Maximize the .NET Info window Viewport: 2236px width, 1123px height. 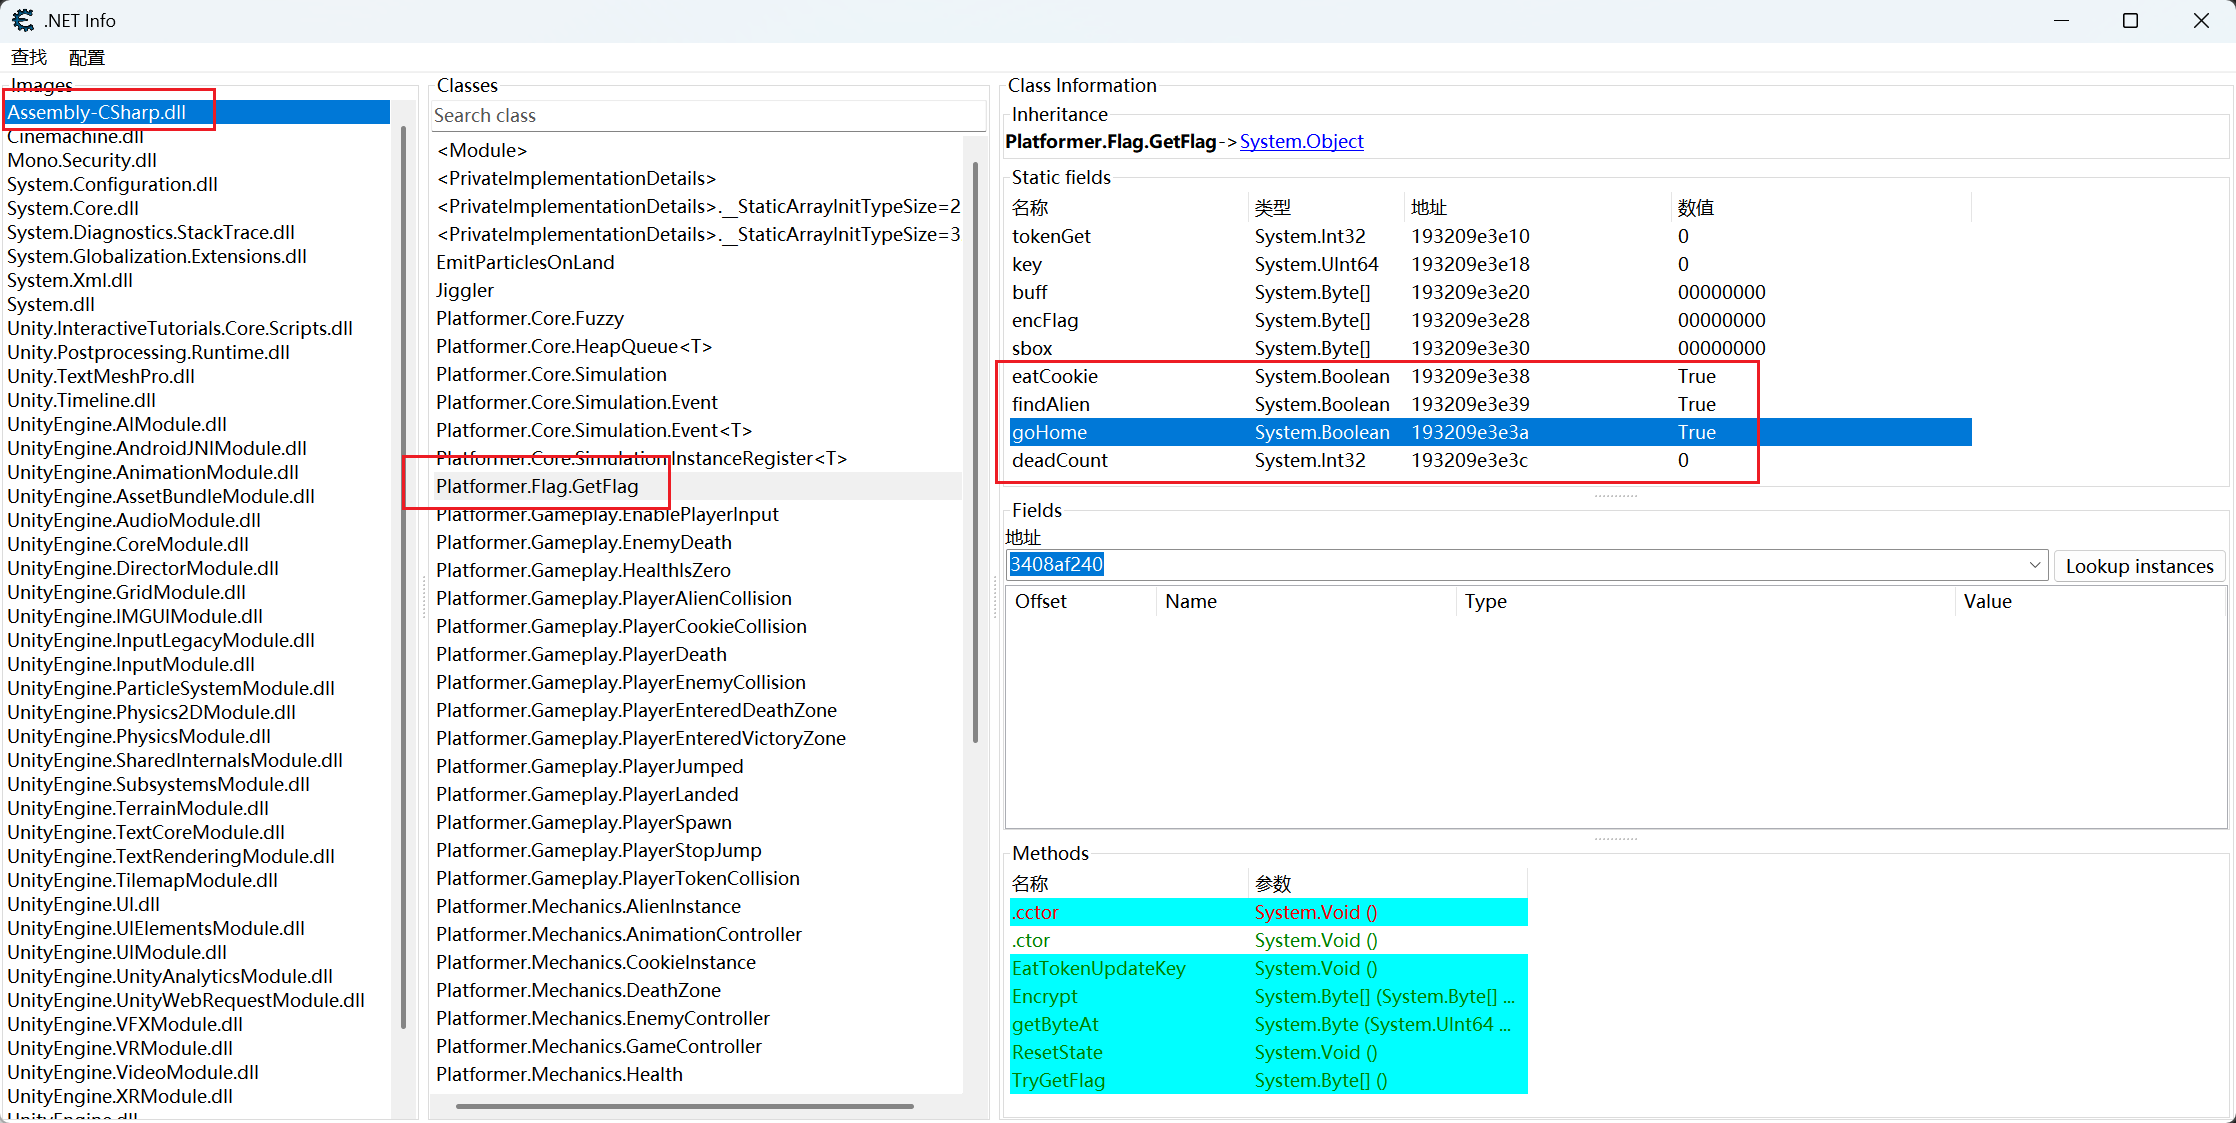(2130, 20)
